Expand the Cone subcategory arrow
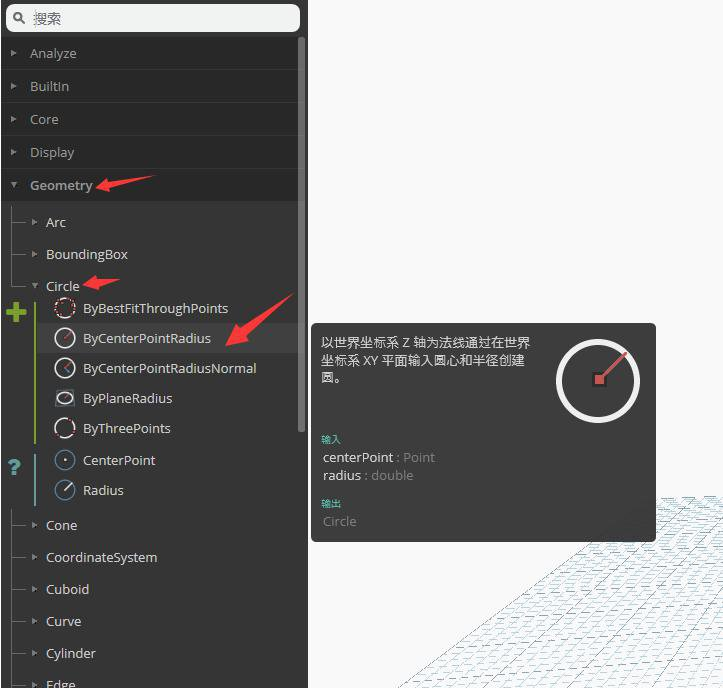723x688 pixels. (x=35, y=525)
